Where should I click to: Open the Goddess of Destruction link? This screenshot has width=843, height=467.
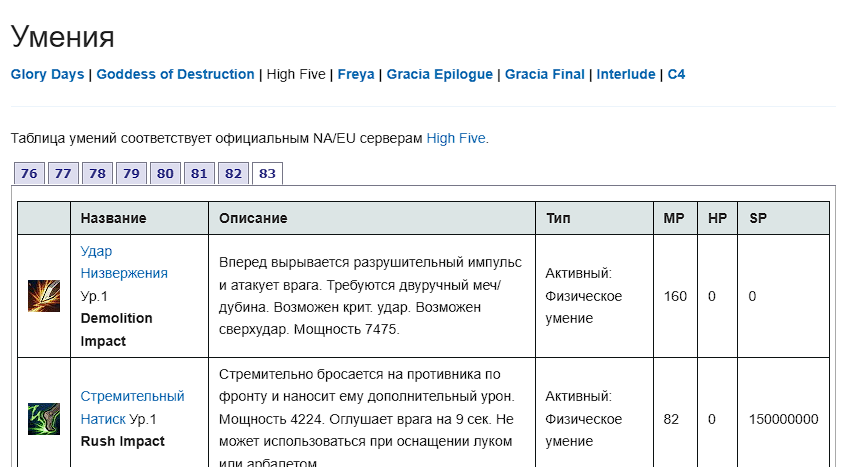175,74
